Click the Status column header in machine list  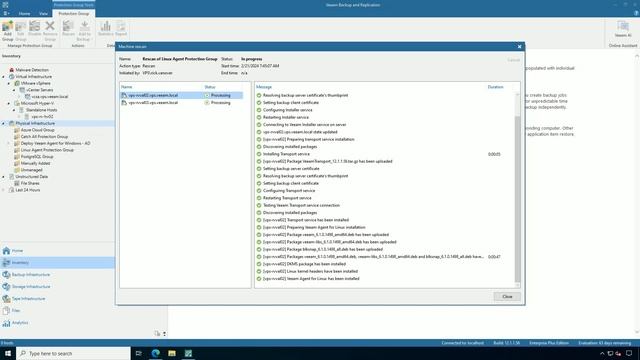(x=209, y=87)
